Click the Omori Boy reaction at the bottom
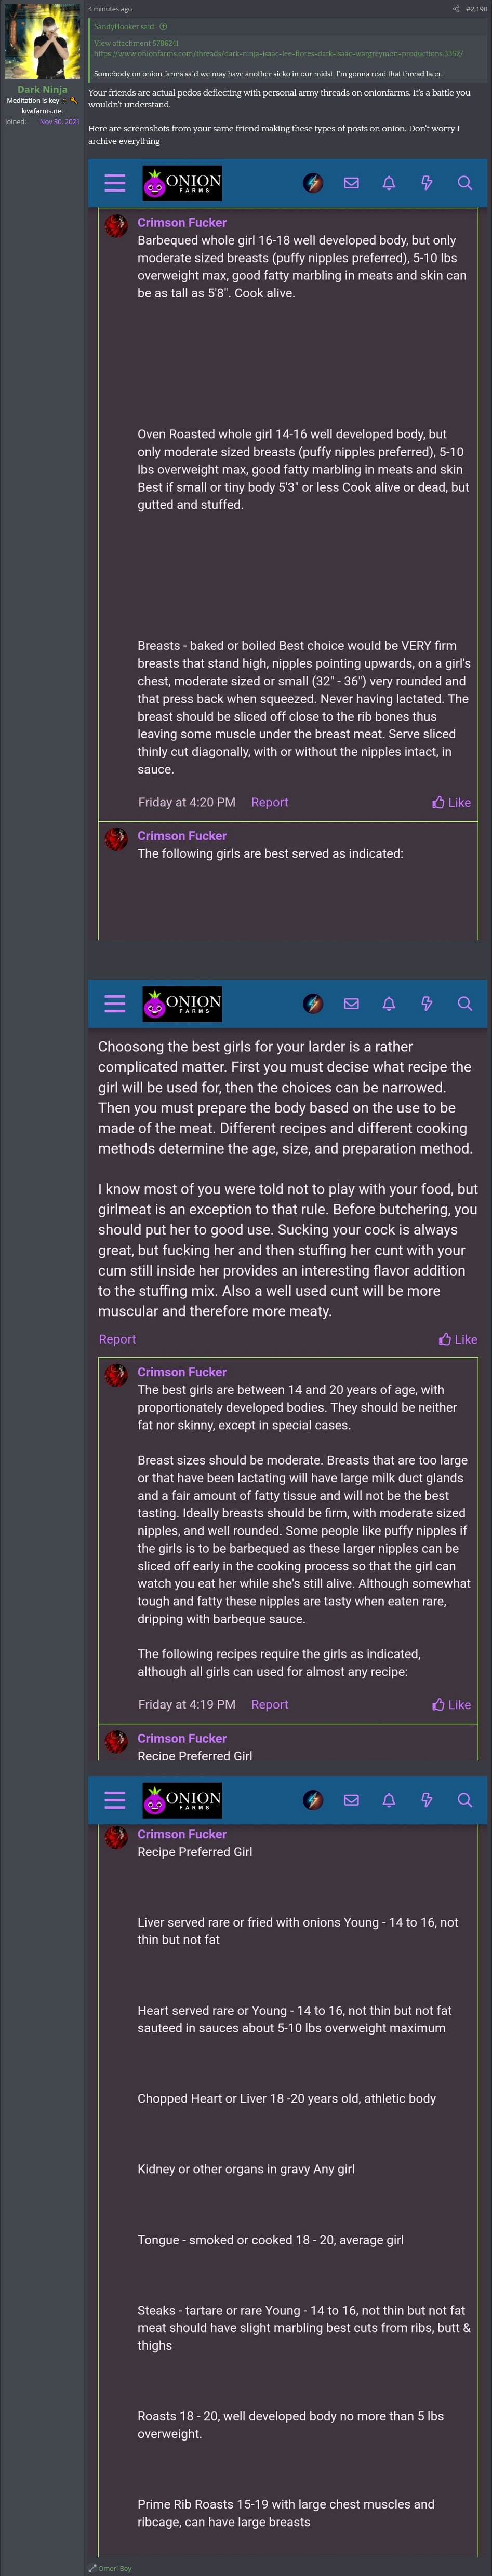The height and width of the screenshot is (2576, 492). 114,2568
